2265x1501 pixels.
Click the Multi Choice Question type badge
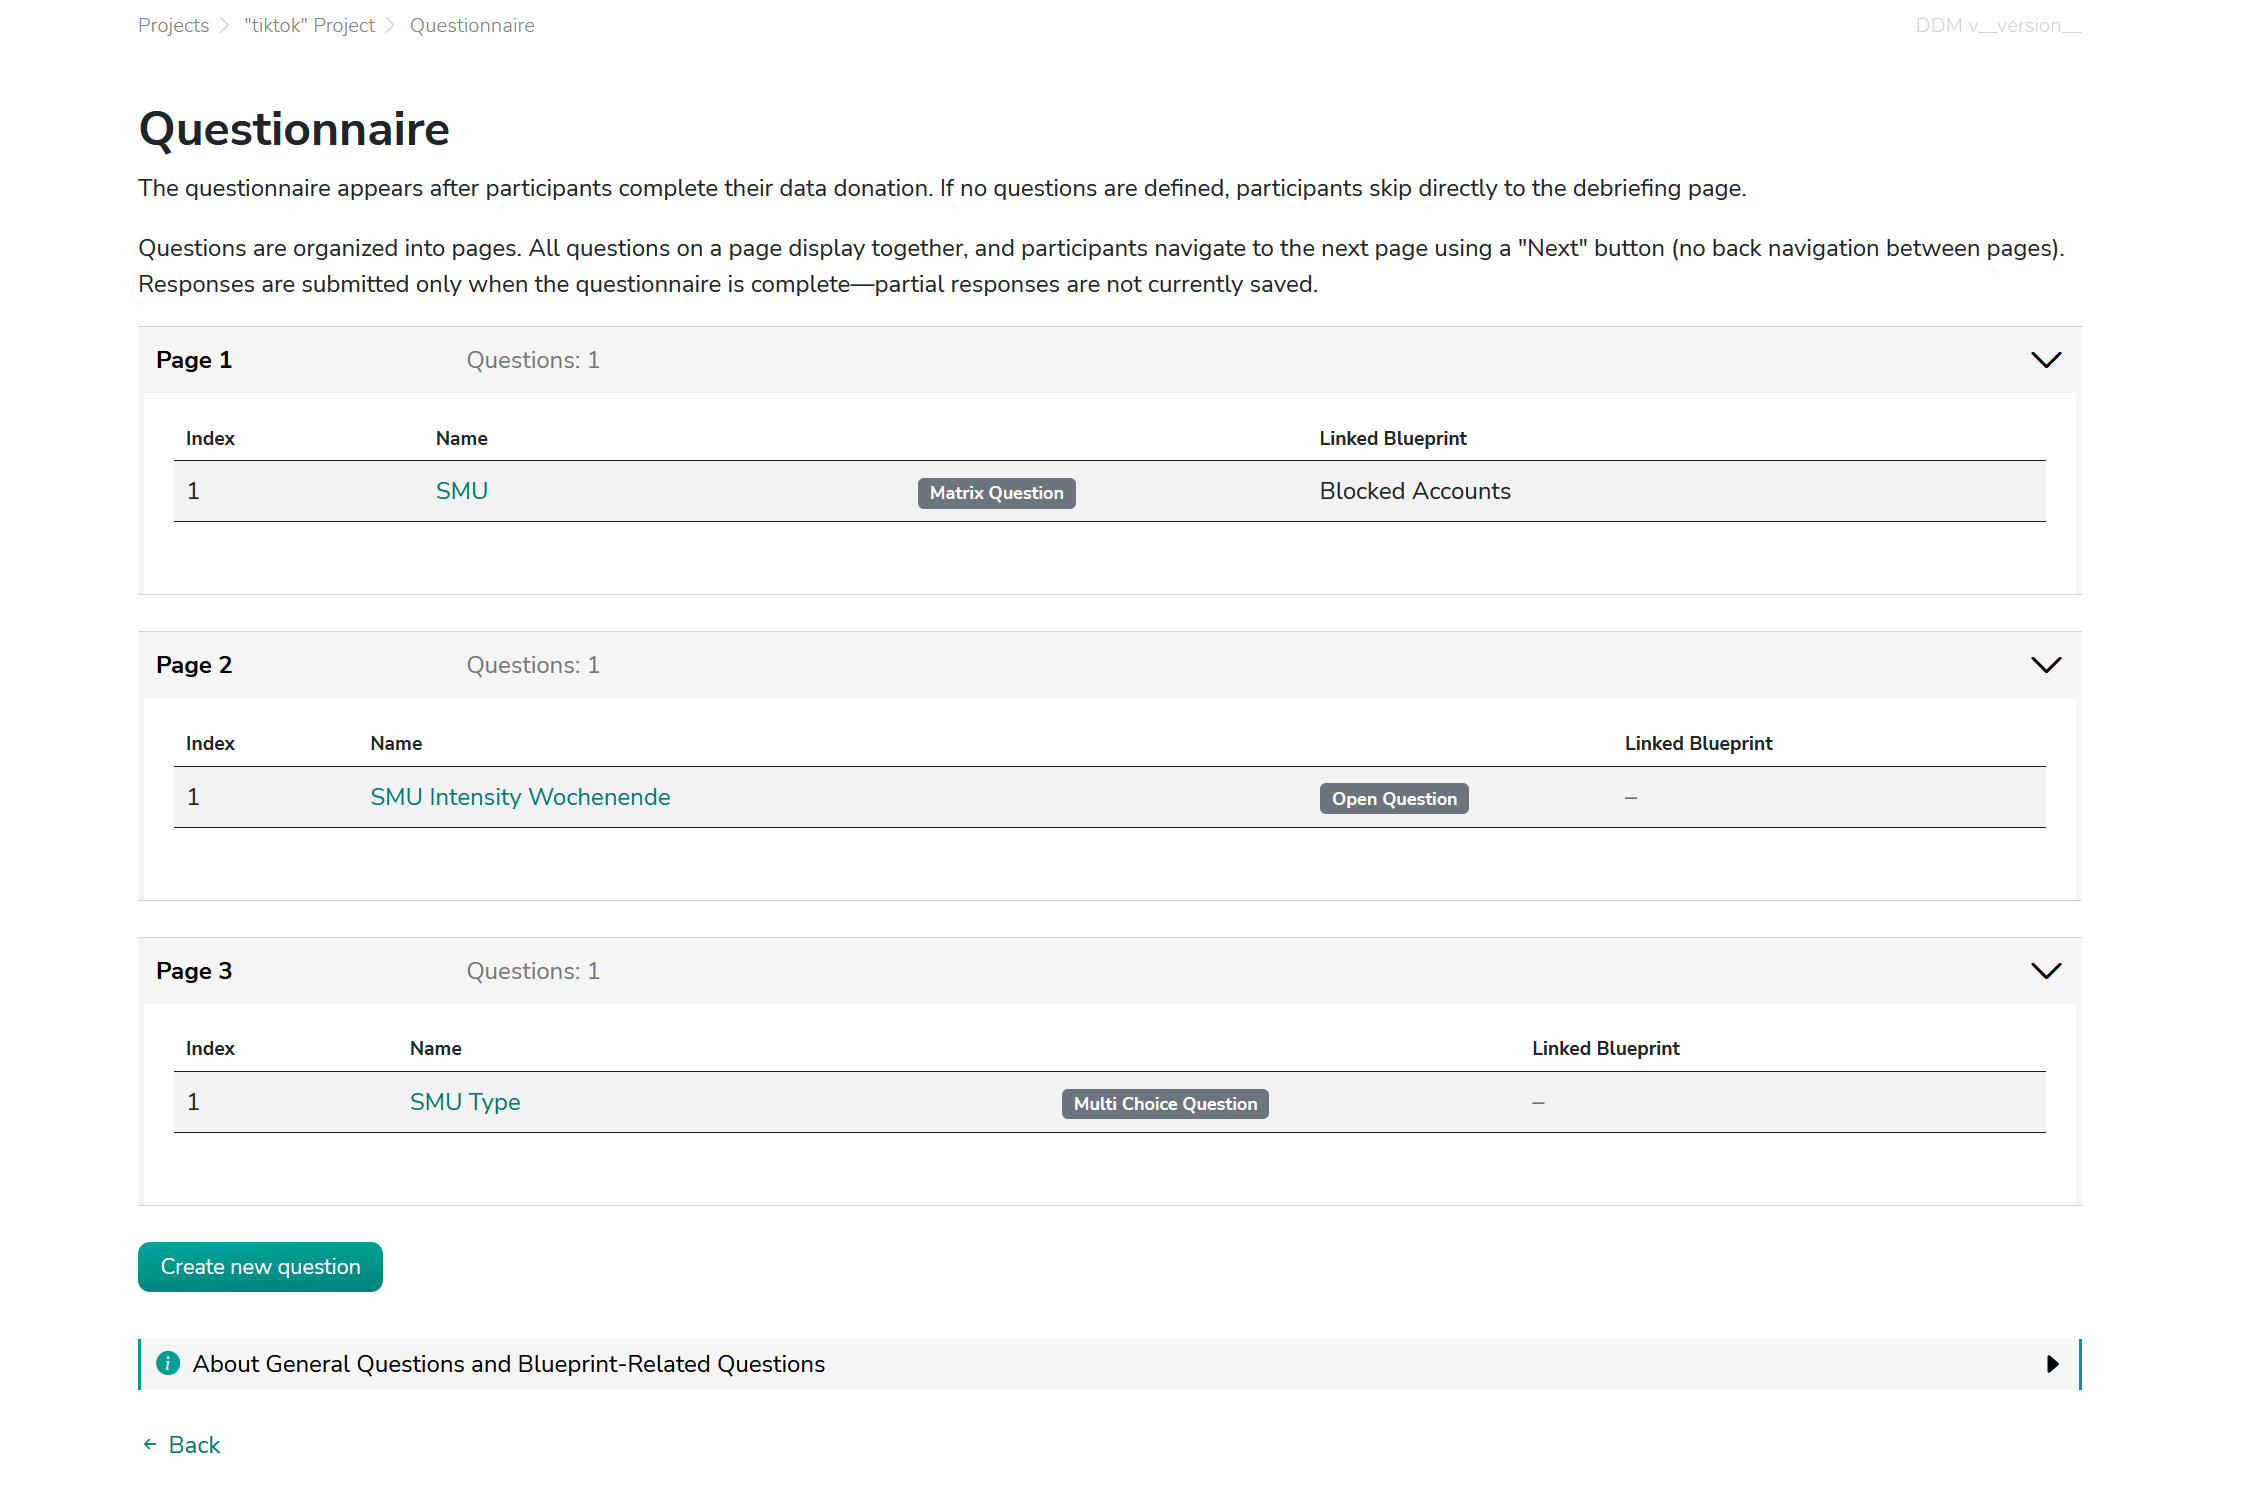click(x=1164, y=1103)
